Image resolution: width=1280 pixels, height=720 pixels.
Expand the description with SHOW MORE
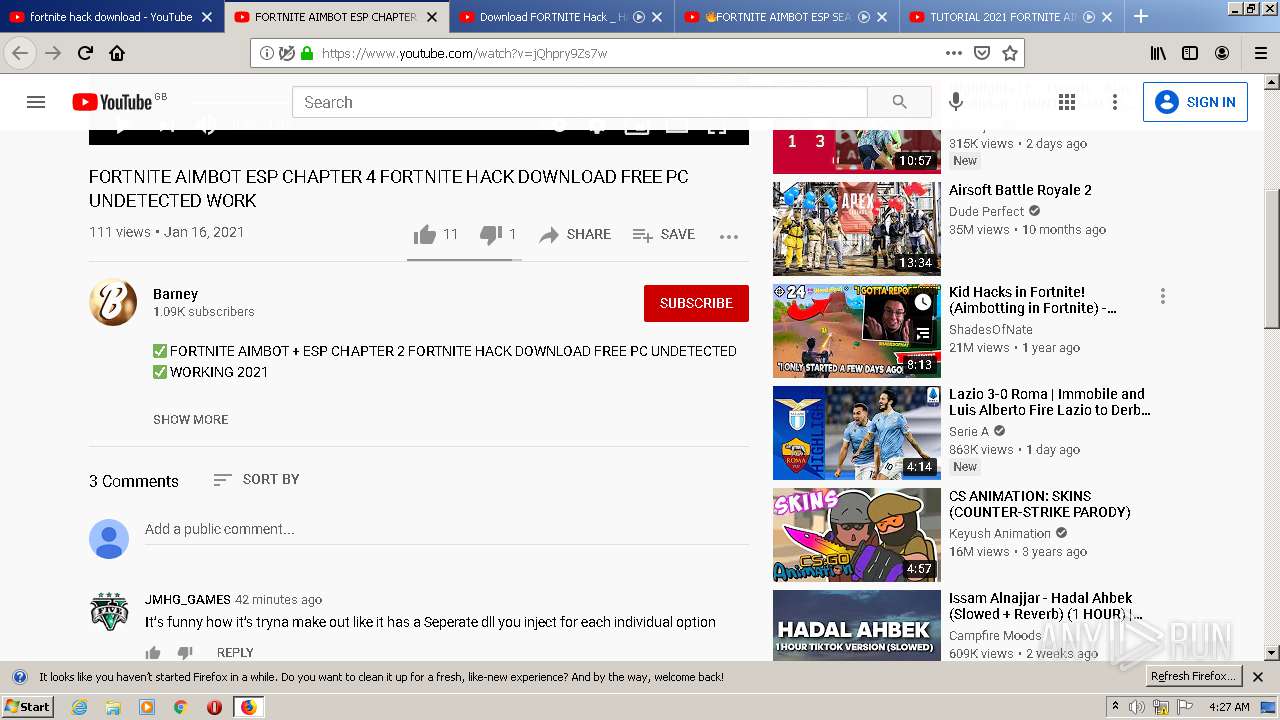[190, 419]
